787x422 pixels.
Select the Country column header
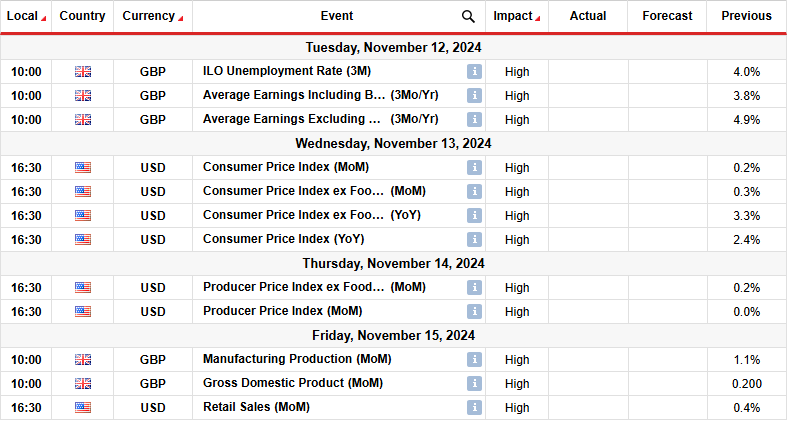coord(82,16)
